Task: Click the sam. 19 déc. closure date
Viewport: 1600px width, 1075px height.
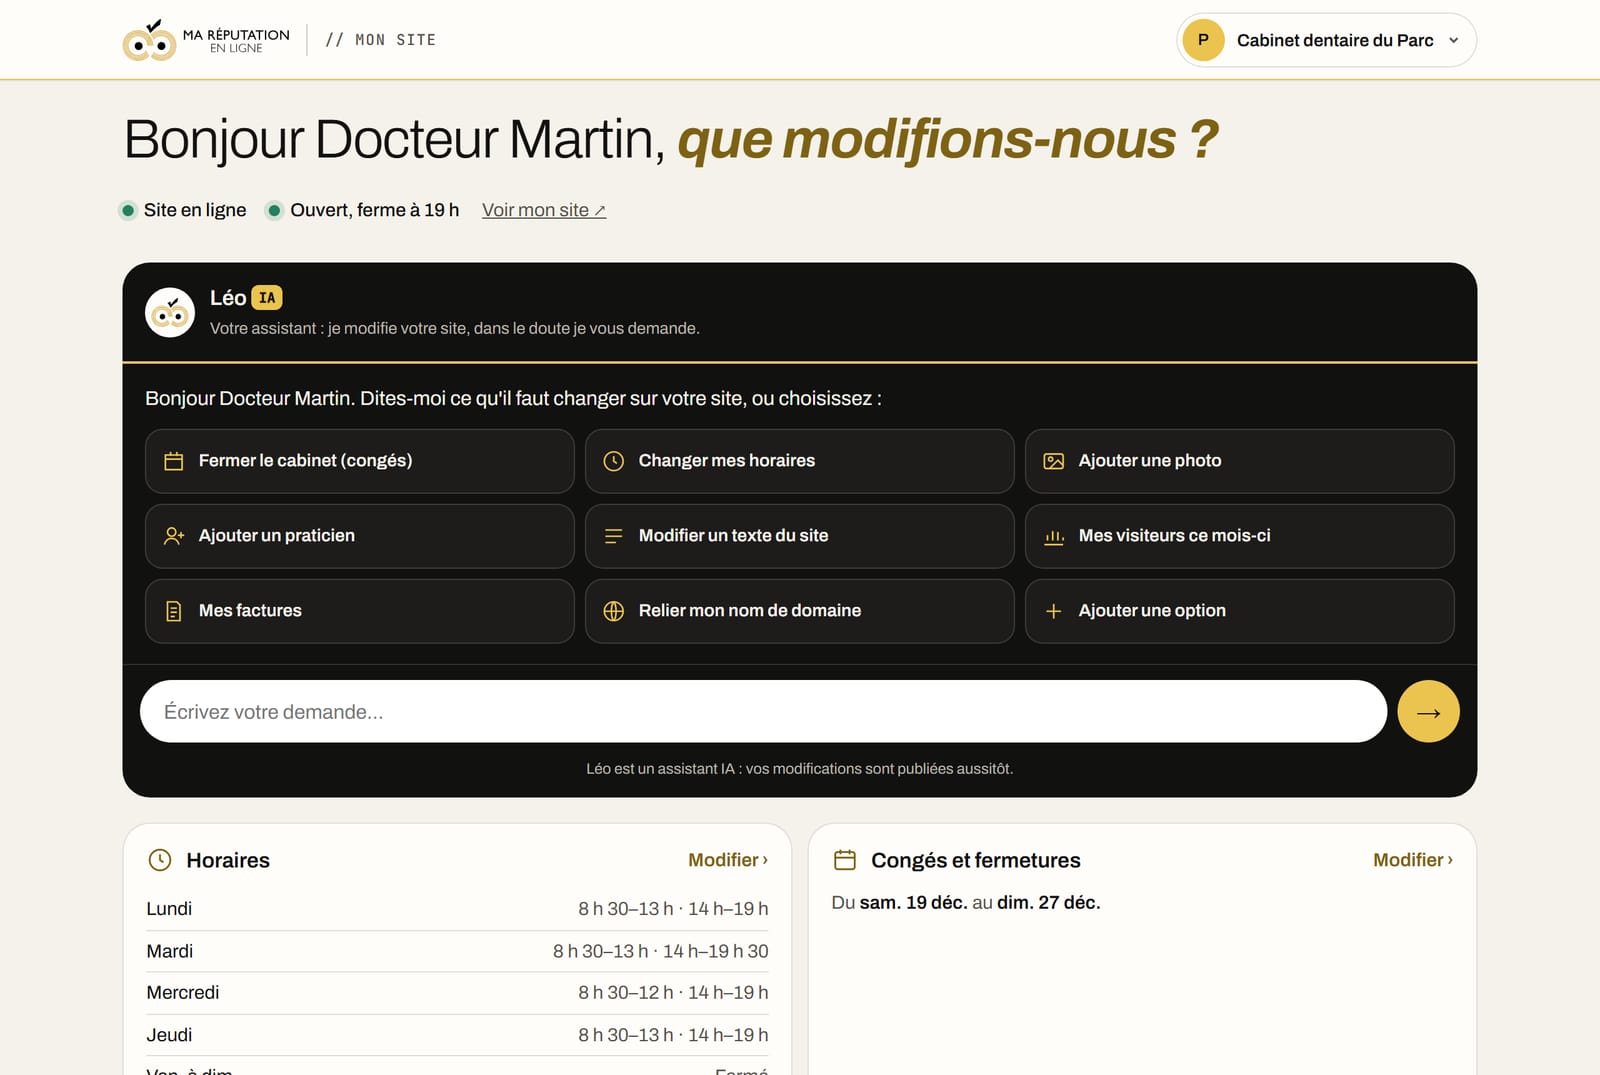Action: click(913, 903)
